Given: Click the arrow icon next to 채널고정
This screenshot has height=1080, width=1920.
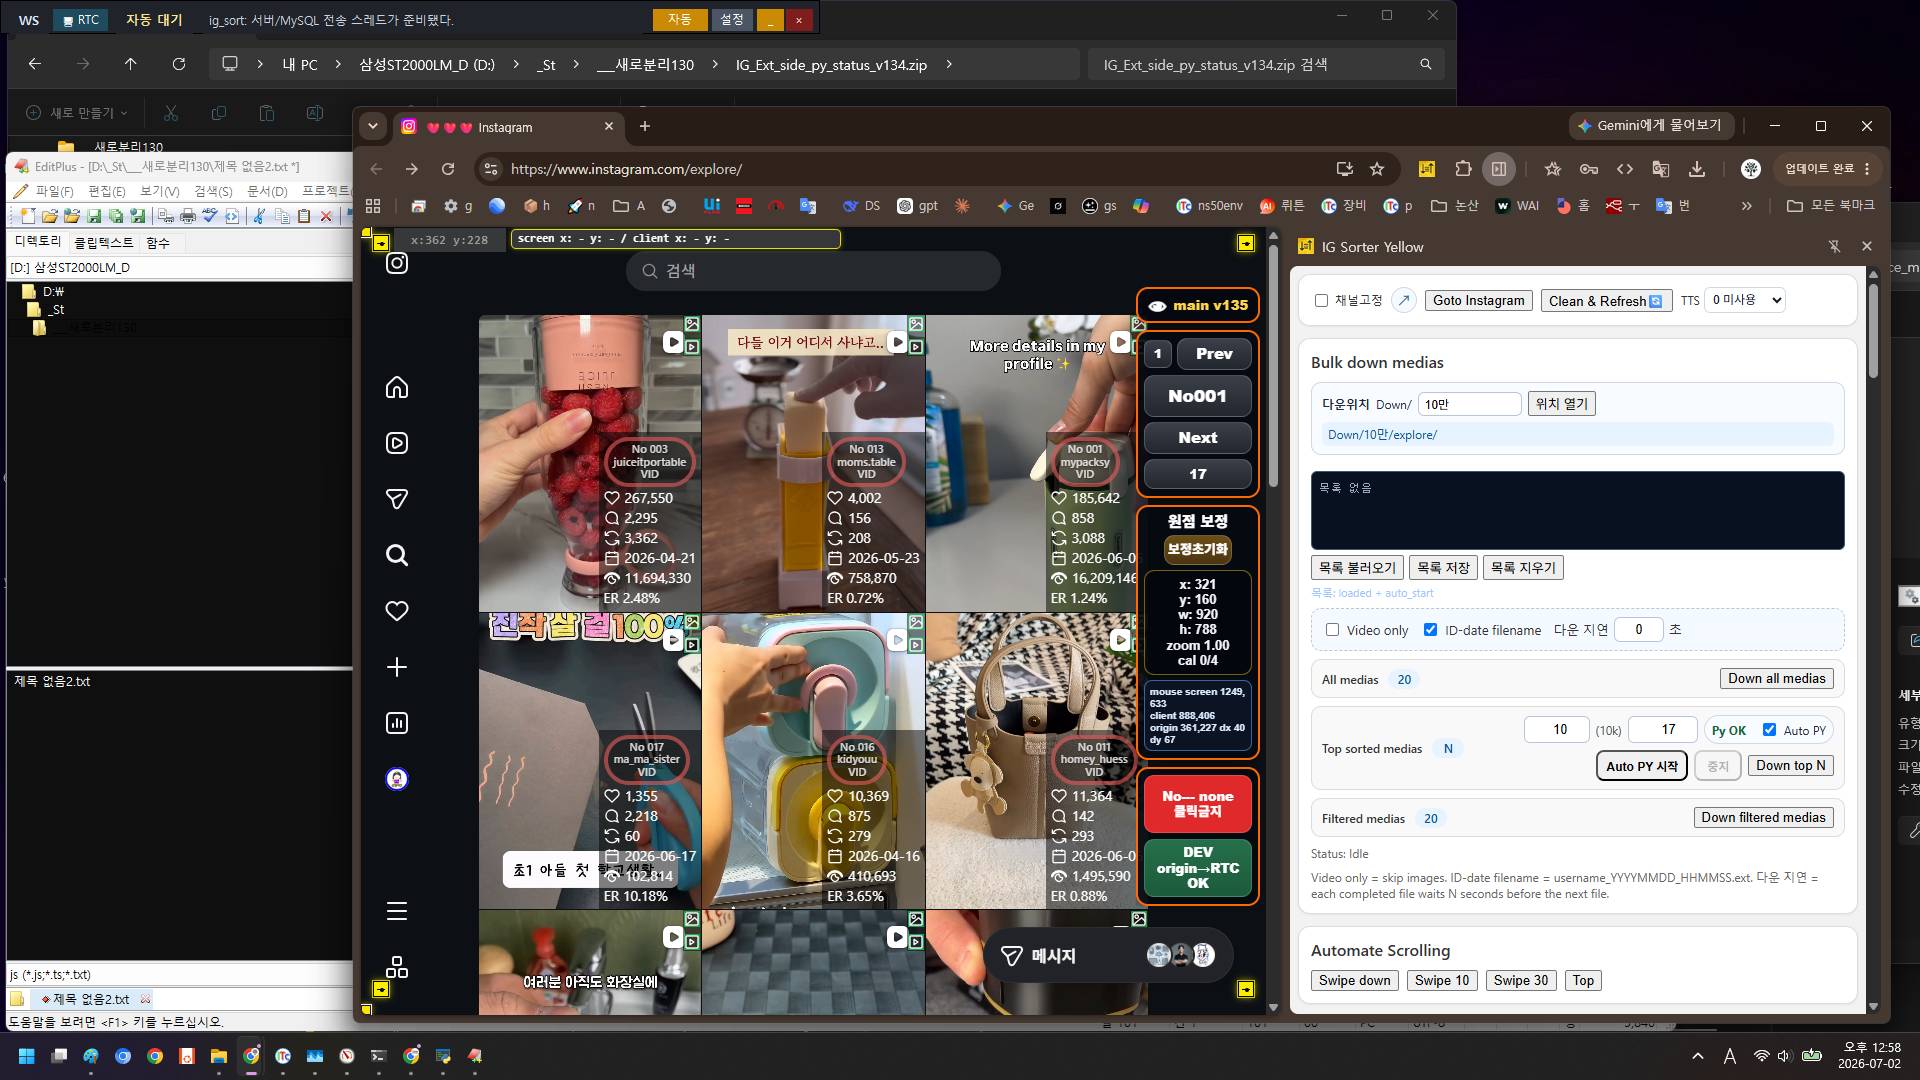Looking at the screenshot, I should point(1404,300).
